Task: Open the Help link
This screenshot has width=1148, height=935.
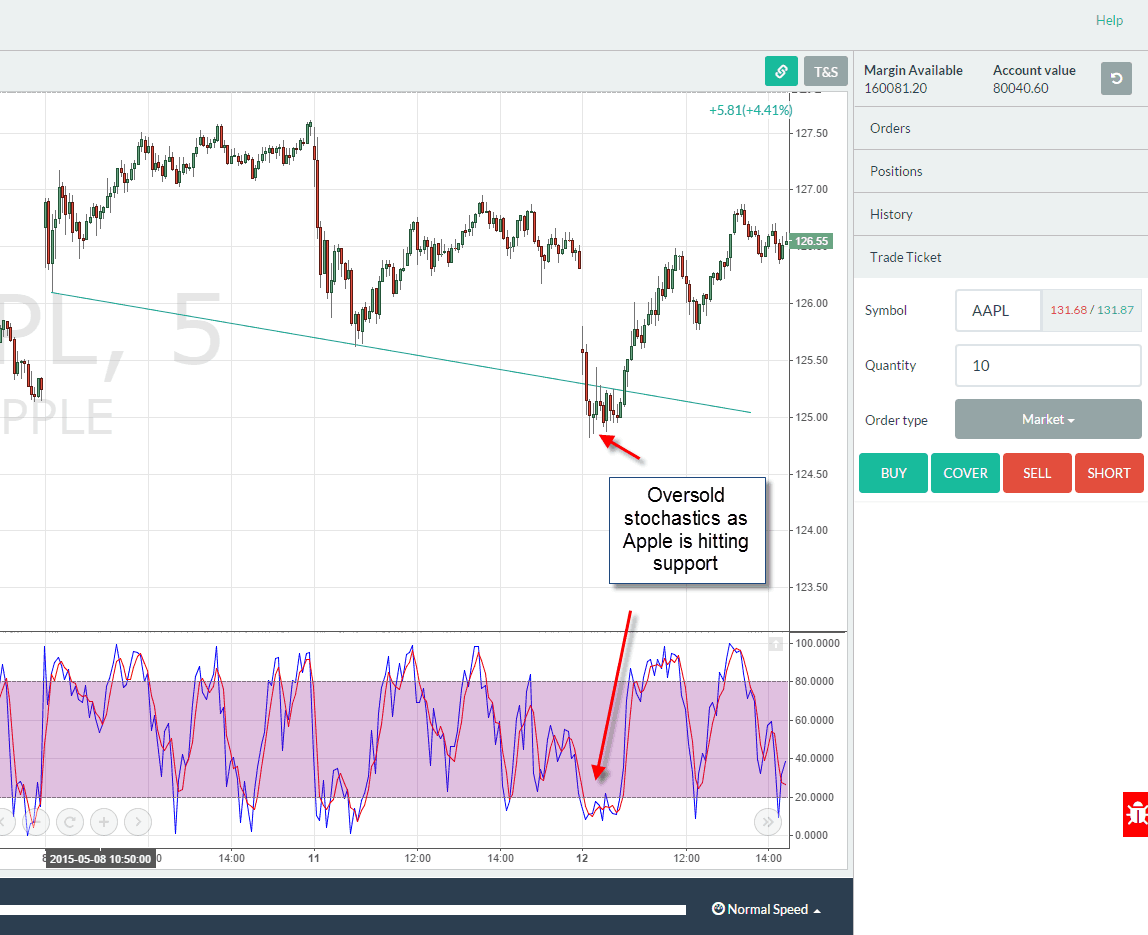Action: 1109,20
